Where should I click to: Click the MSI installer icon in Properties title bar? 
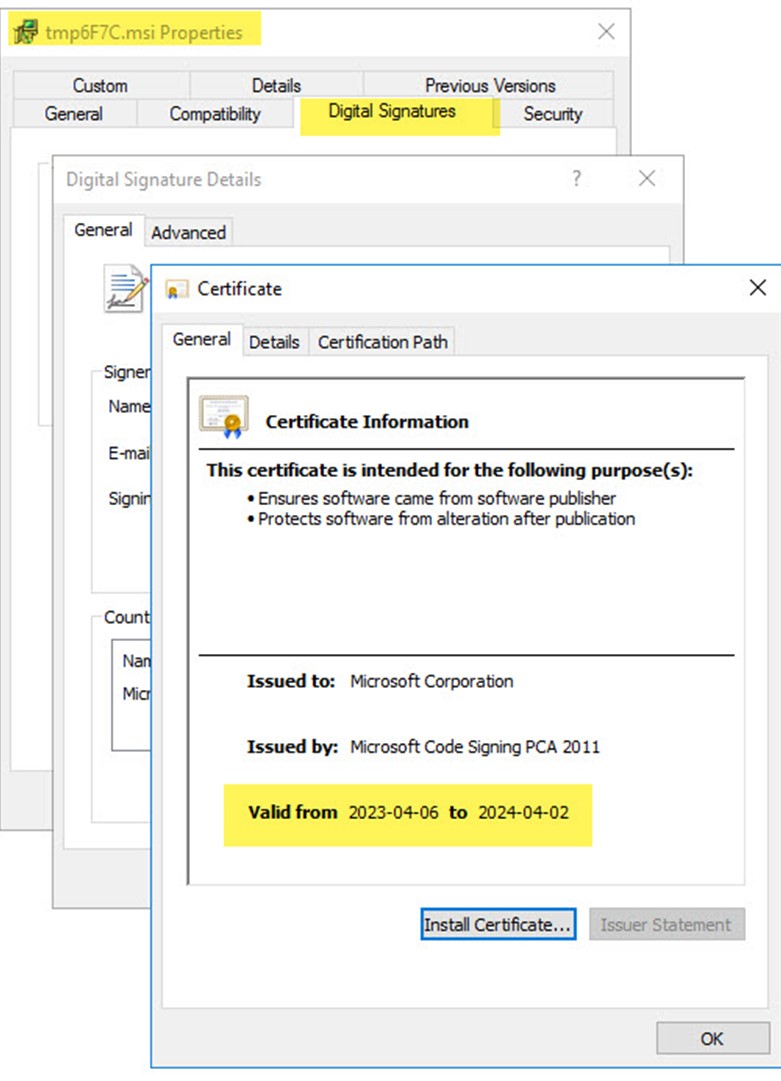pyautogui.click(x=26, y=32)
